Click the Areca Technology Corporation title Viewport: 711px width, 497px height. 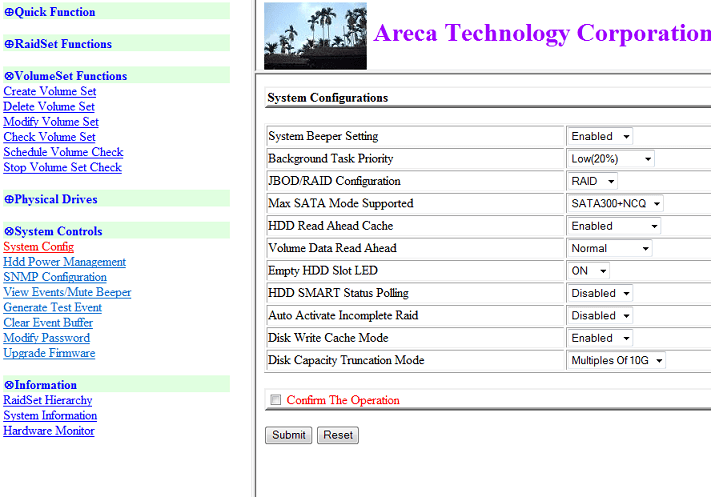542,33
